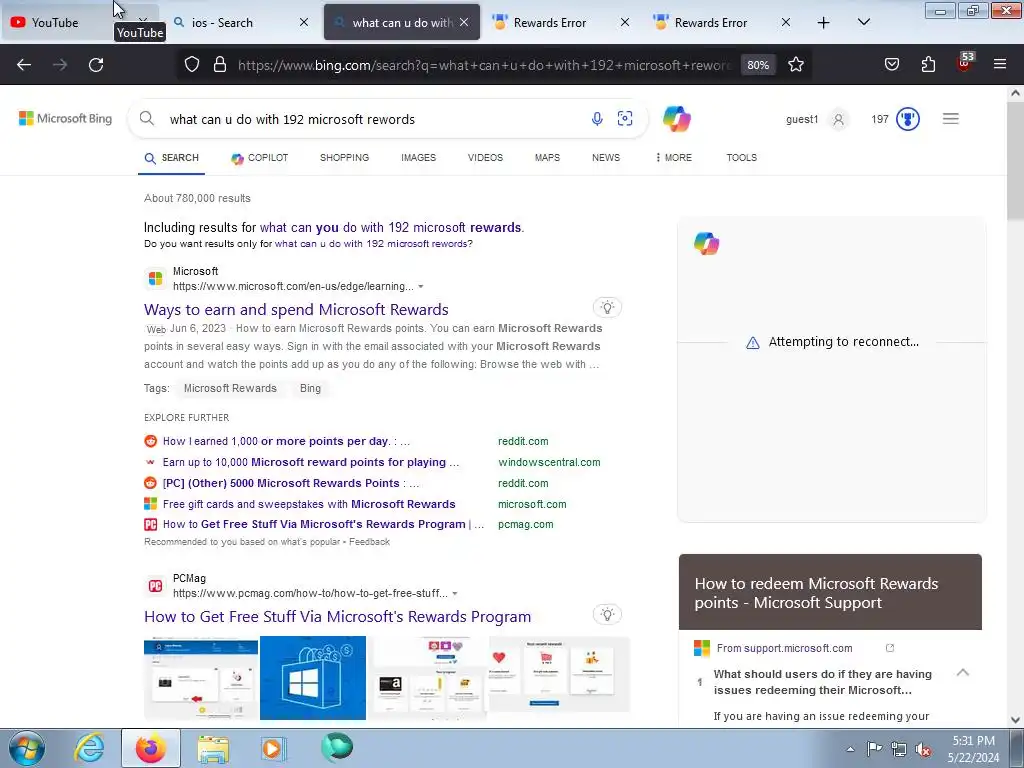Open Copilot from the colorful header icon
1024x768 pixels.
(677, 119)
